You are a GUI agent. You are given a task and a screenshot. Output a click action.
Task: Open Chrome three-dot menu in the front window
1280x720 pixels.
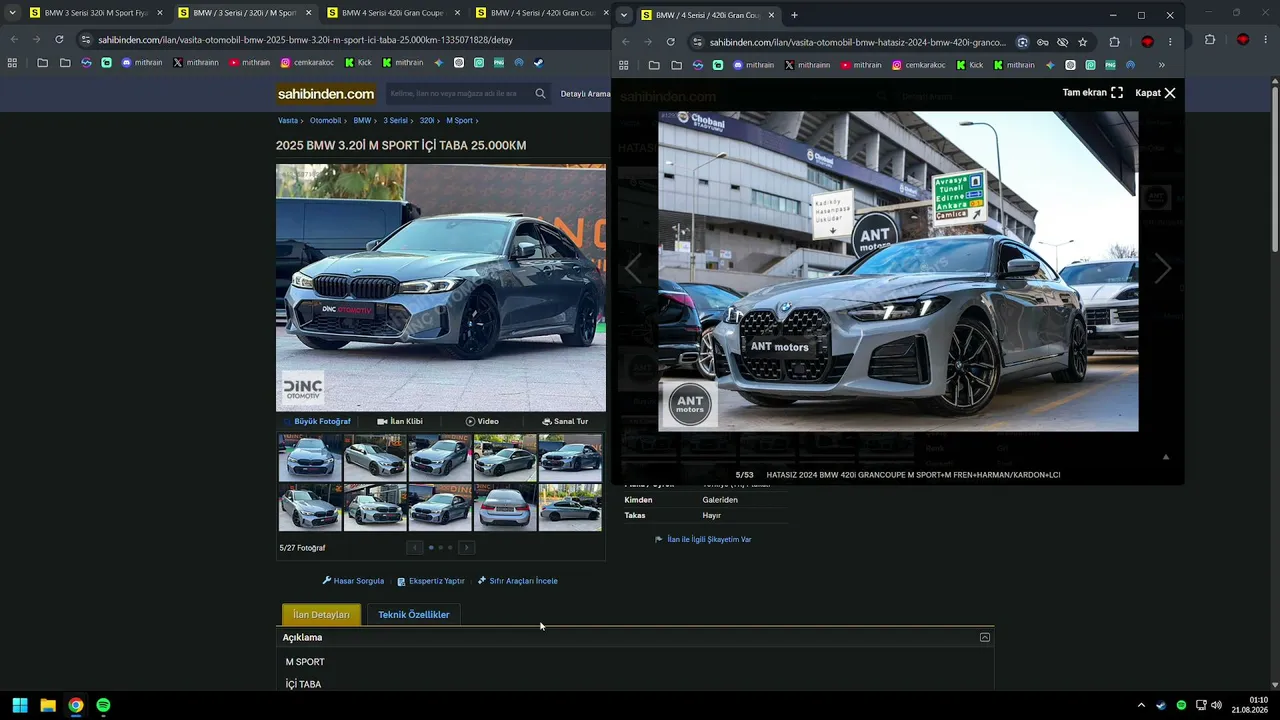pyautogui.click(x=1170, y=42)
